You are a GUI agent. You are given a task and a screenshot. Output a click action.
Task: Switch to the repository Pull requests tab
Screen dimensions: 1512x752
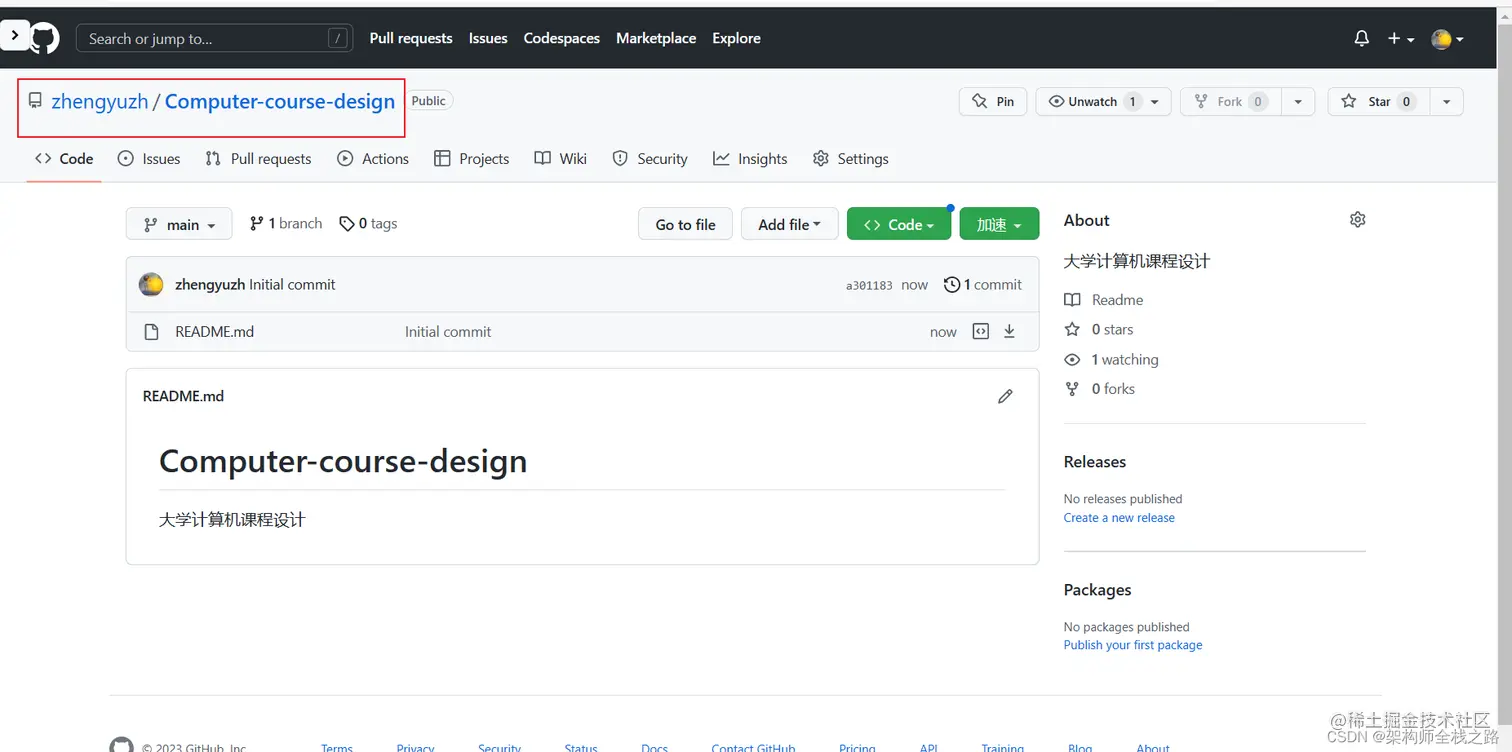pyautogui.click(x=258, y=158)
